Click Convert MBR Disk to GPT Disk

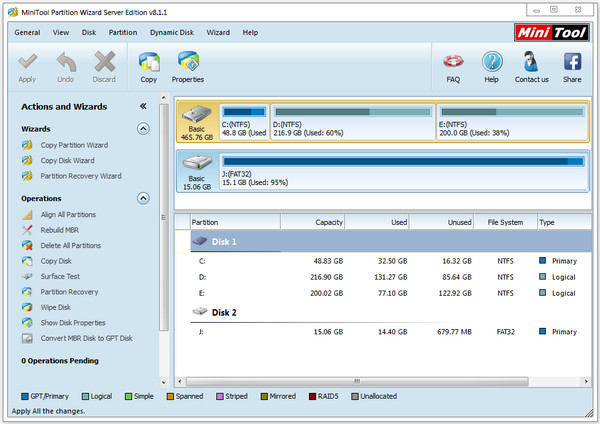coord(86,338)
